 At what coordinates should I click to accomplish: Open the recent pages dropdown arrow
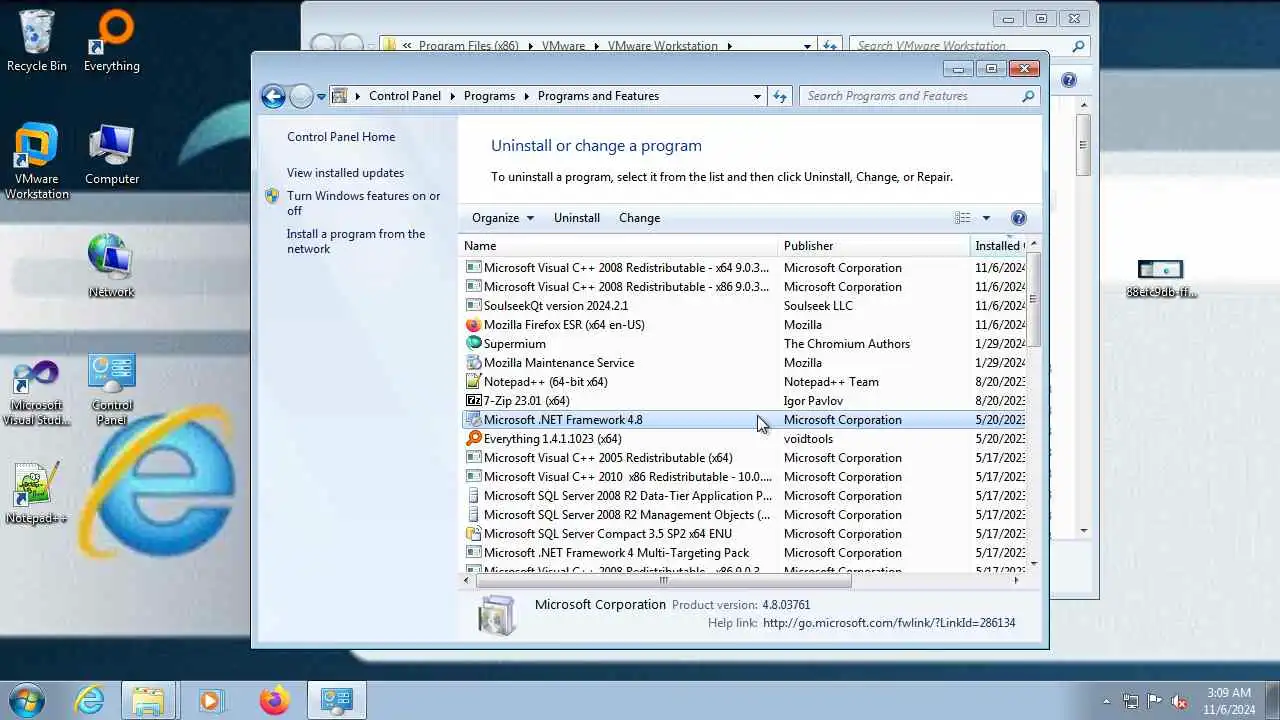tap(321, 97)
